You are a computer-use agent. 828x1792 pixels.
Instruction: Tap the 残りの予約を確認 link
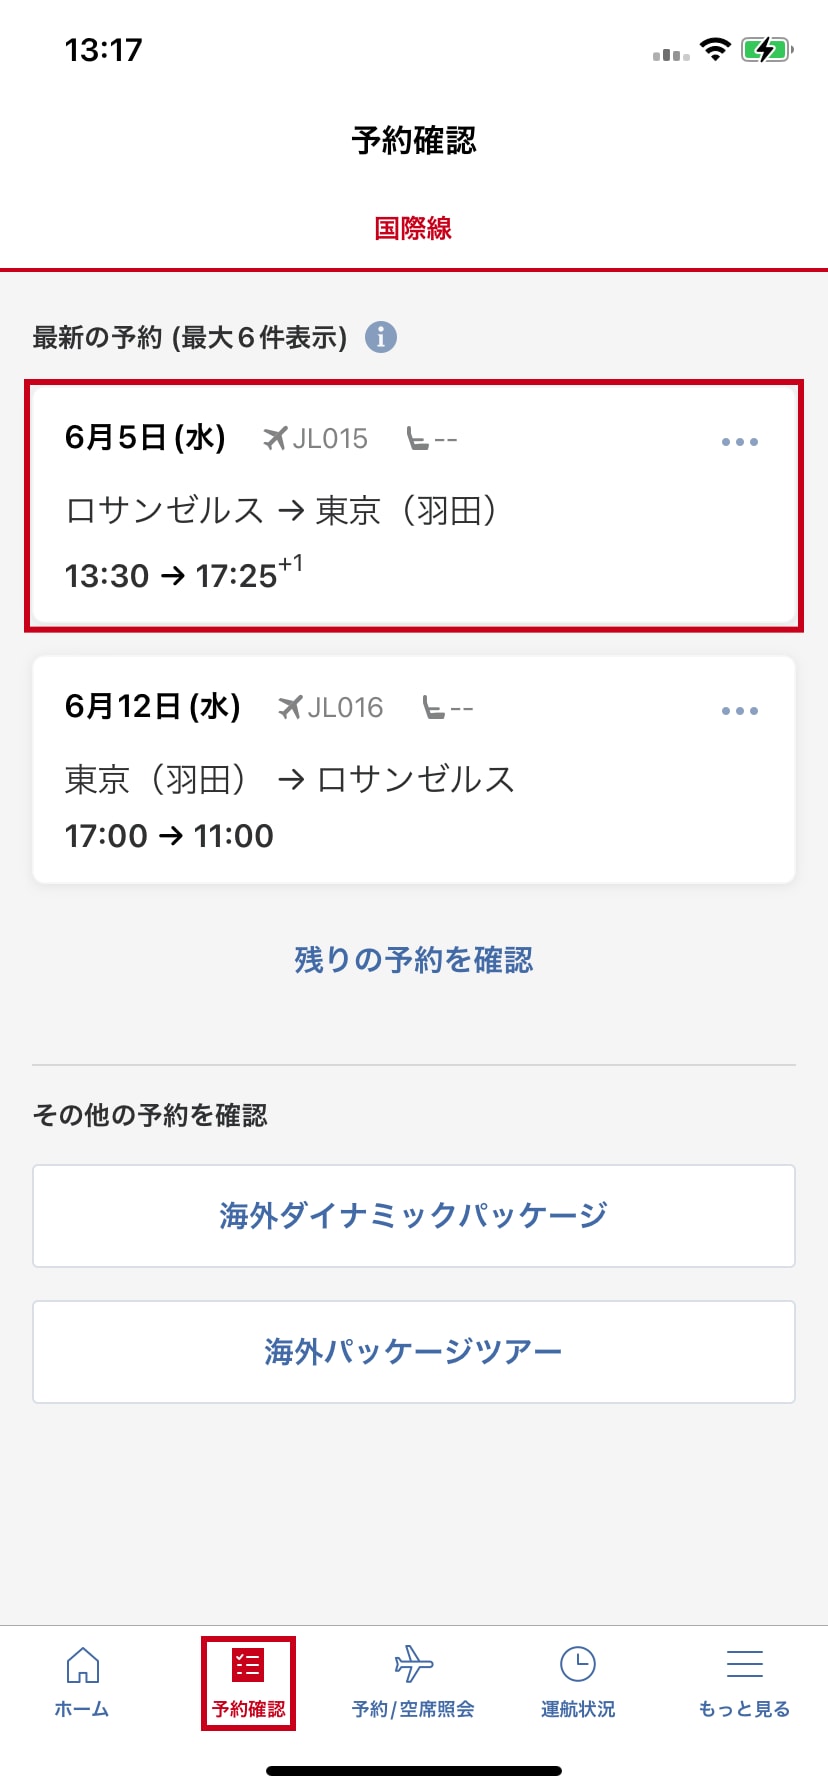pos(413,960)
